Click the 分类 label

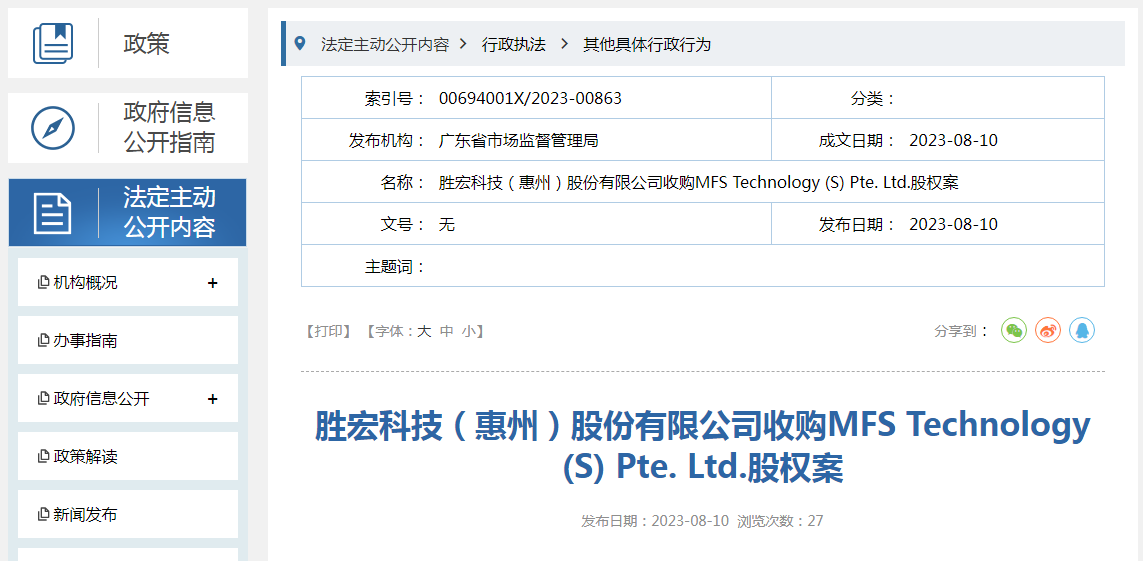(x=873, y=98)
